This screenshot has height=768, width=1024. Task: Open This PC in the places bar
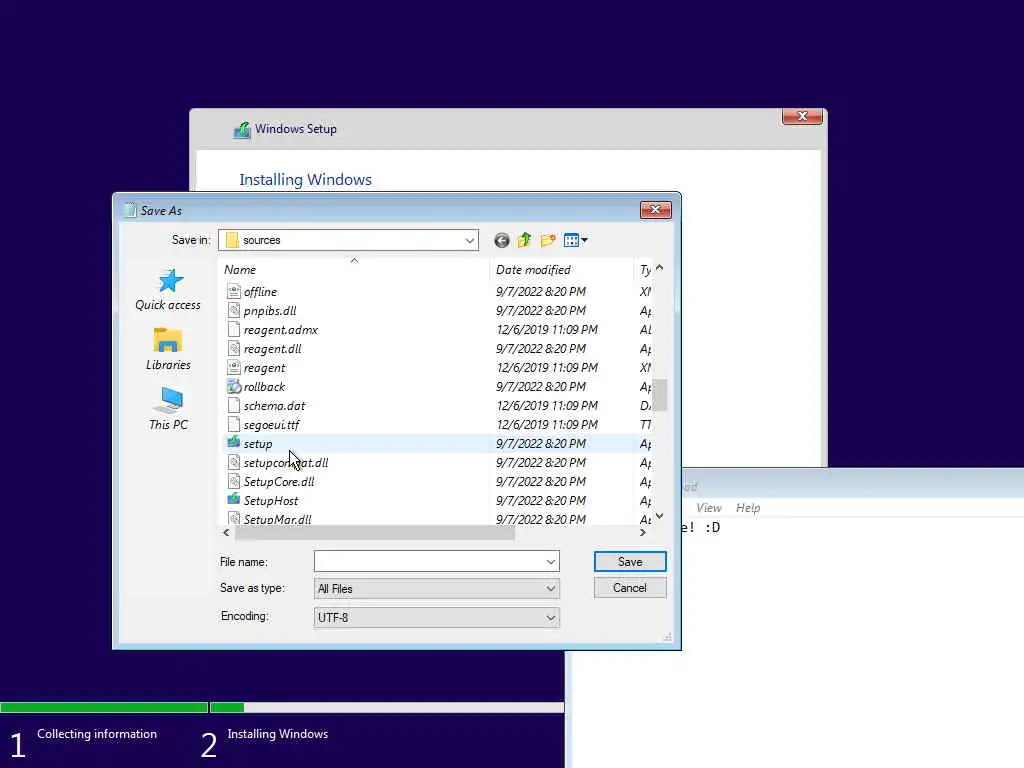click(168, 409)
